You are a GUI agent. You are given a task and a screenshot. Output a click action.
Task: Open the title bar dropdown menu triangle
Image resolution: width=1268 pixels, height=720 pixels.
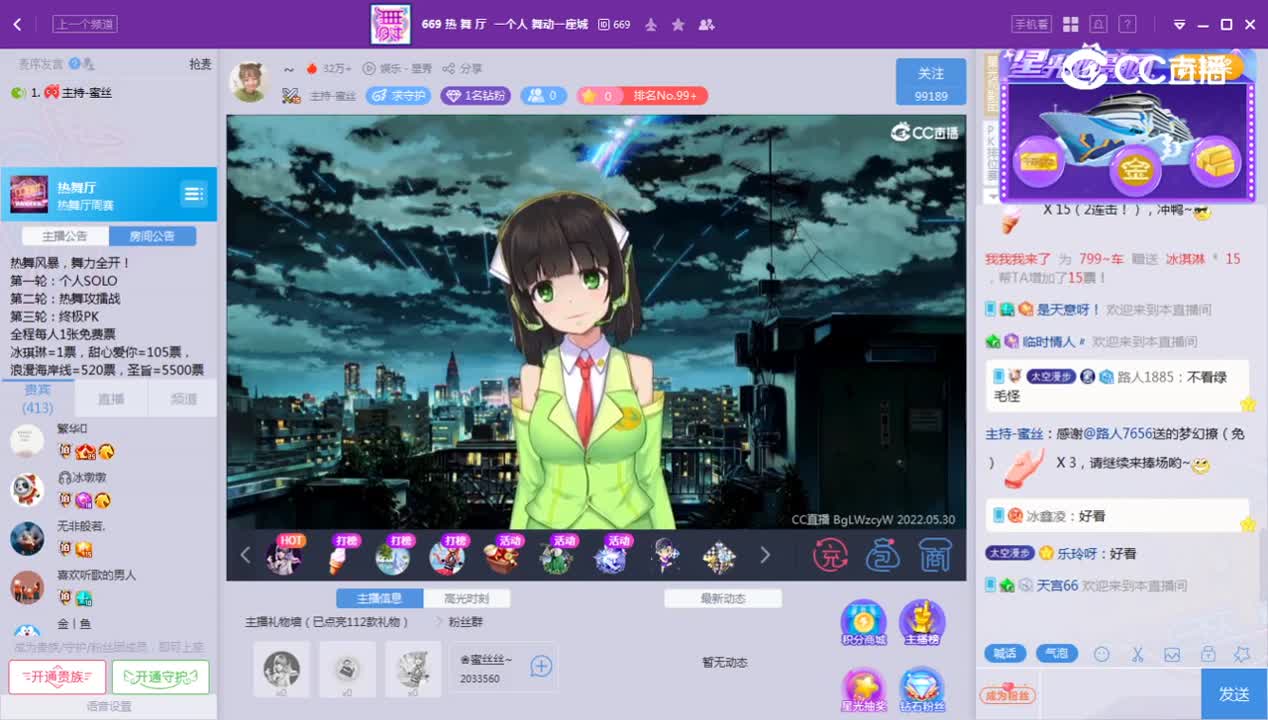tap(1179, 24)
